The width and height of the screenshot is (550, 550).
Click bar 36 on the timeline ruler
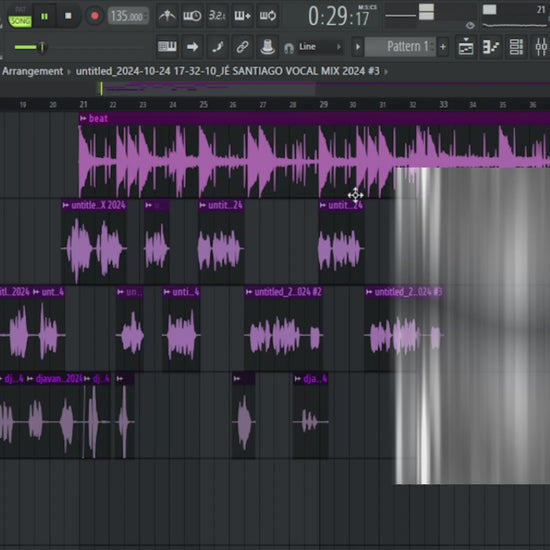point(533,105)
